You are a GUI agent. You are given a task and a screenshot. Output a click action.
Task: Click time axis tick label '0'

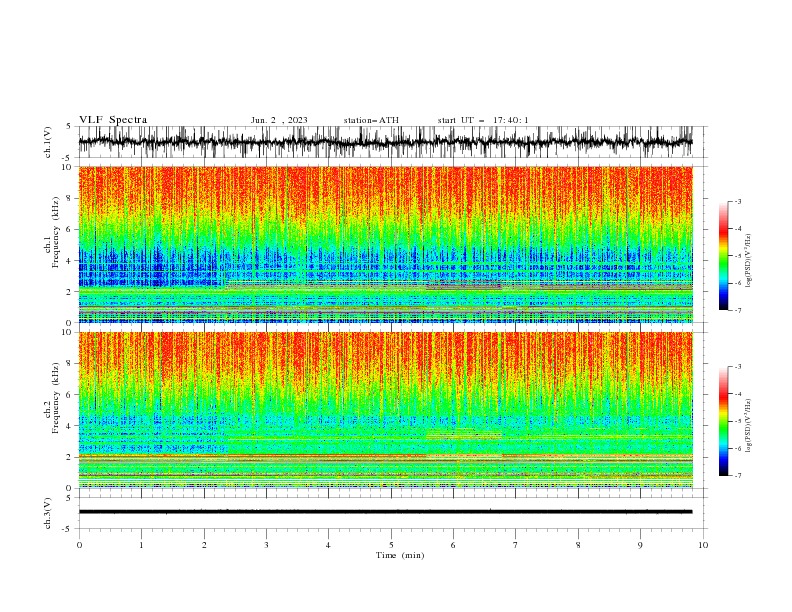point(79,545)
